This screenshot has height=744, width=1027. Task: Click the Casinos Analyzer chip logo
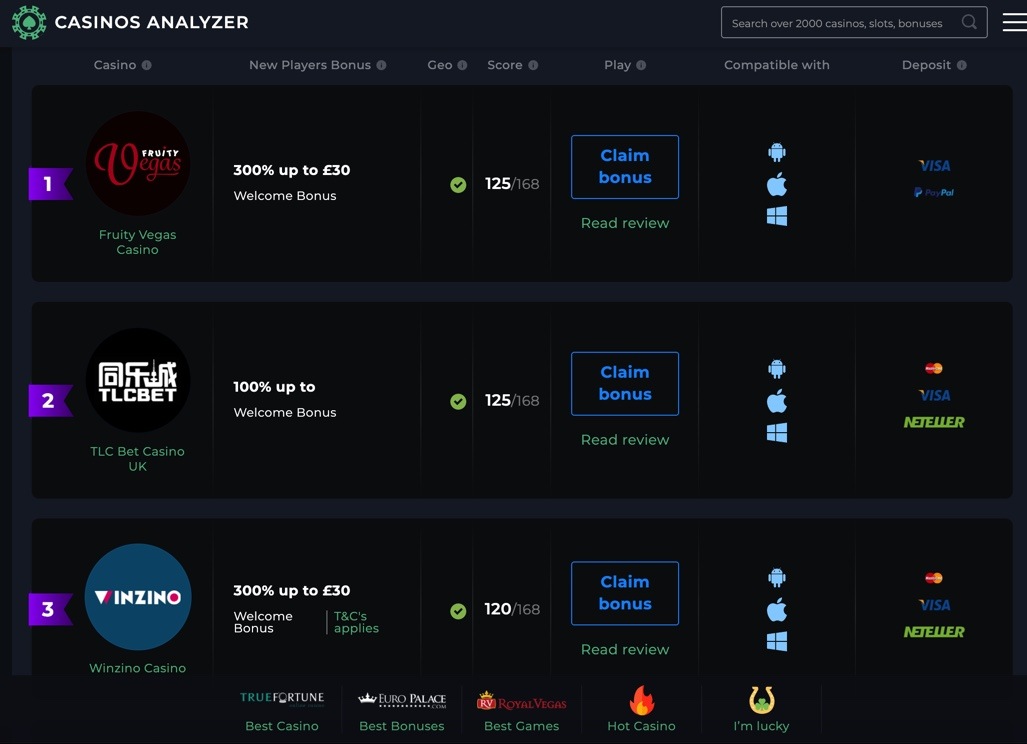click(29, 22)
